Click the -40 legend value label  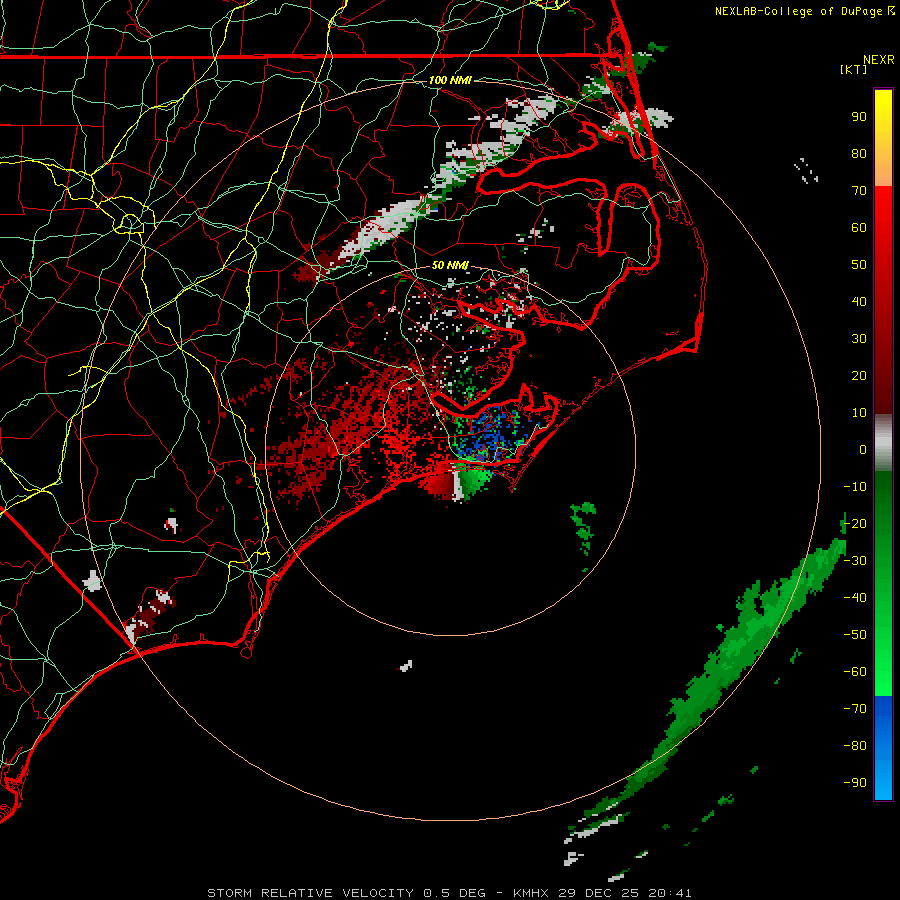coord(855,598)
